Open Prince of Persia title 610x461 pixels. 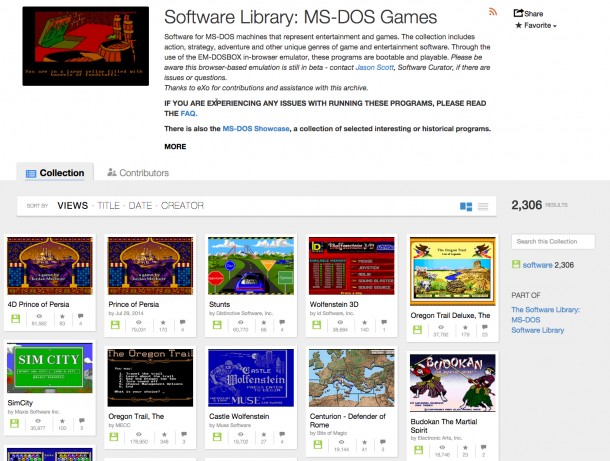133,304
